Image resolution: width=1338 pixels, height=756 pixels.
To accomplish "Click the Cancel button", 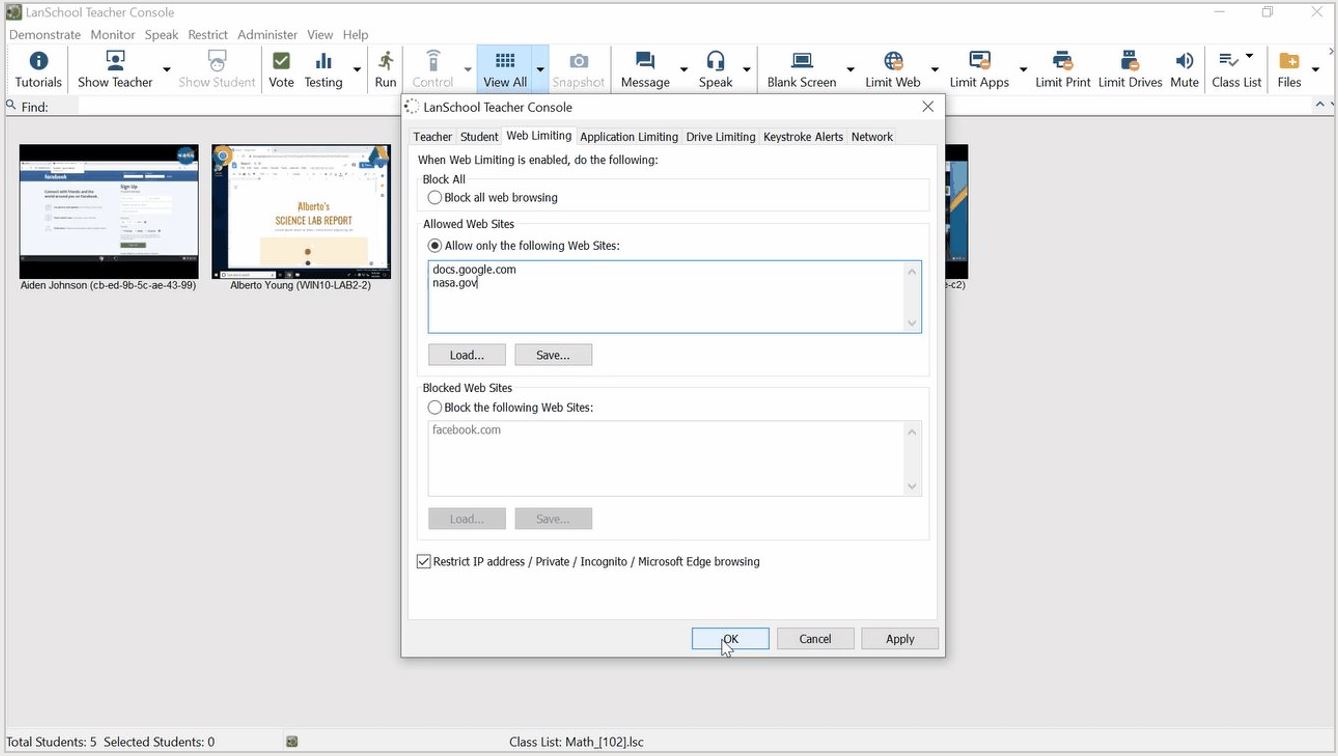I will click(815, 639).
